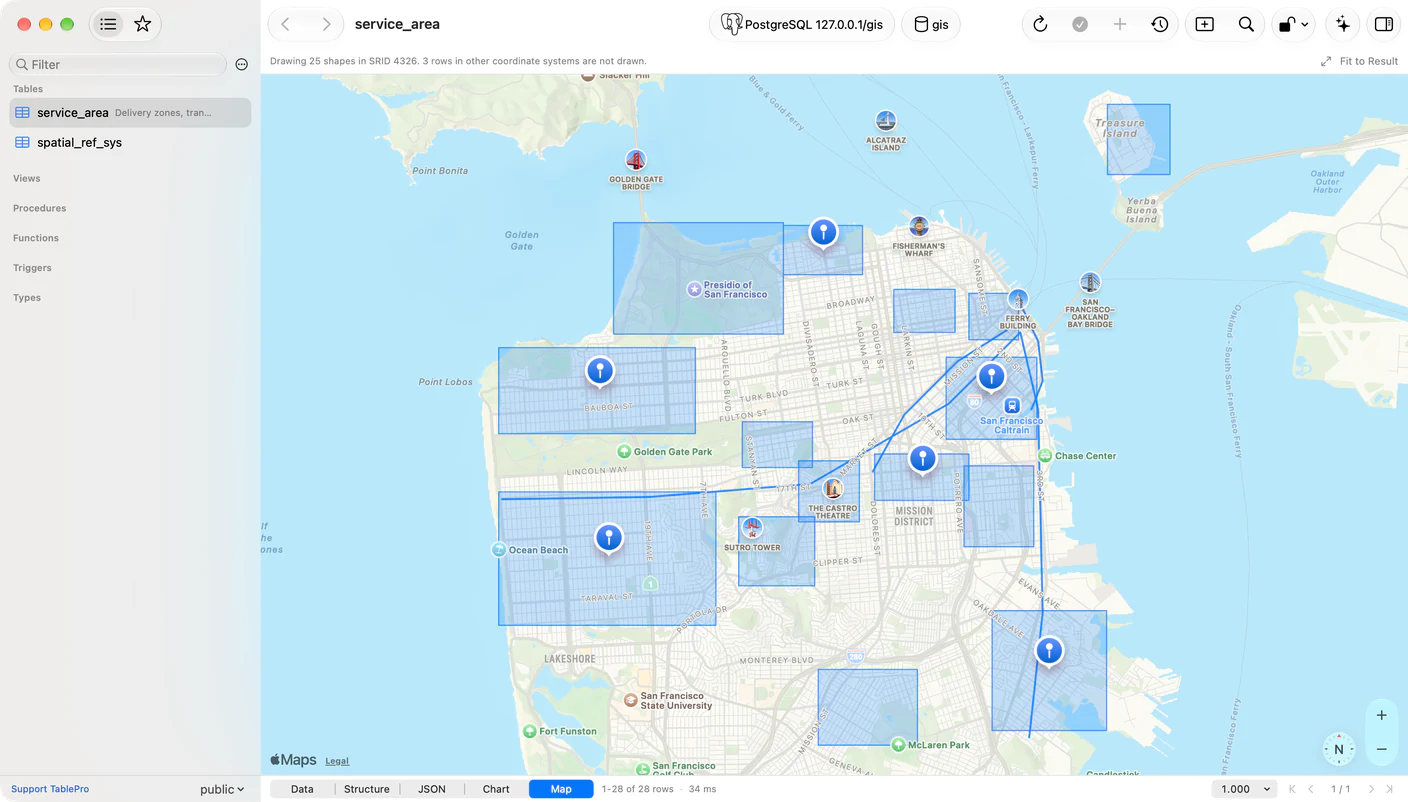Select the map pin above Taraval St

pyautogui.click(x=609, y=539)
